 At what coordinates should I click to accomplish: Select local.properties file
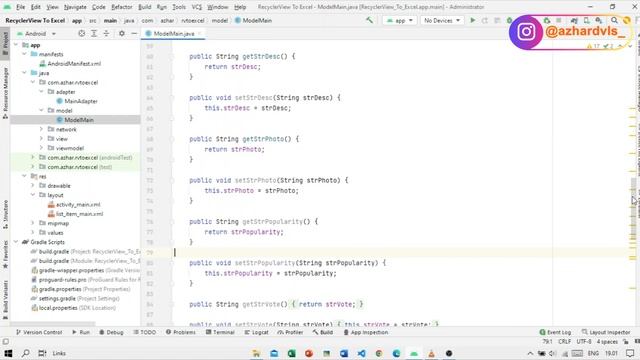58,308
